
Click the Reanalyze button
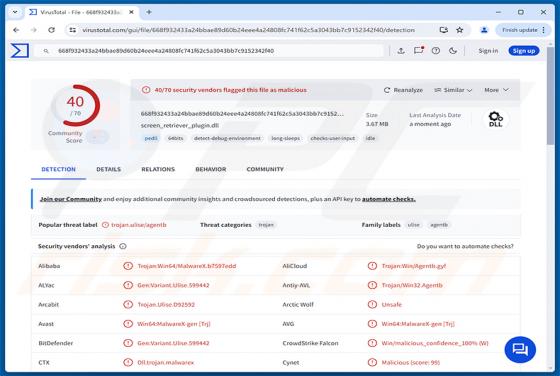click(403, 90)
